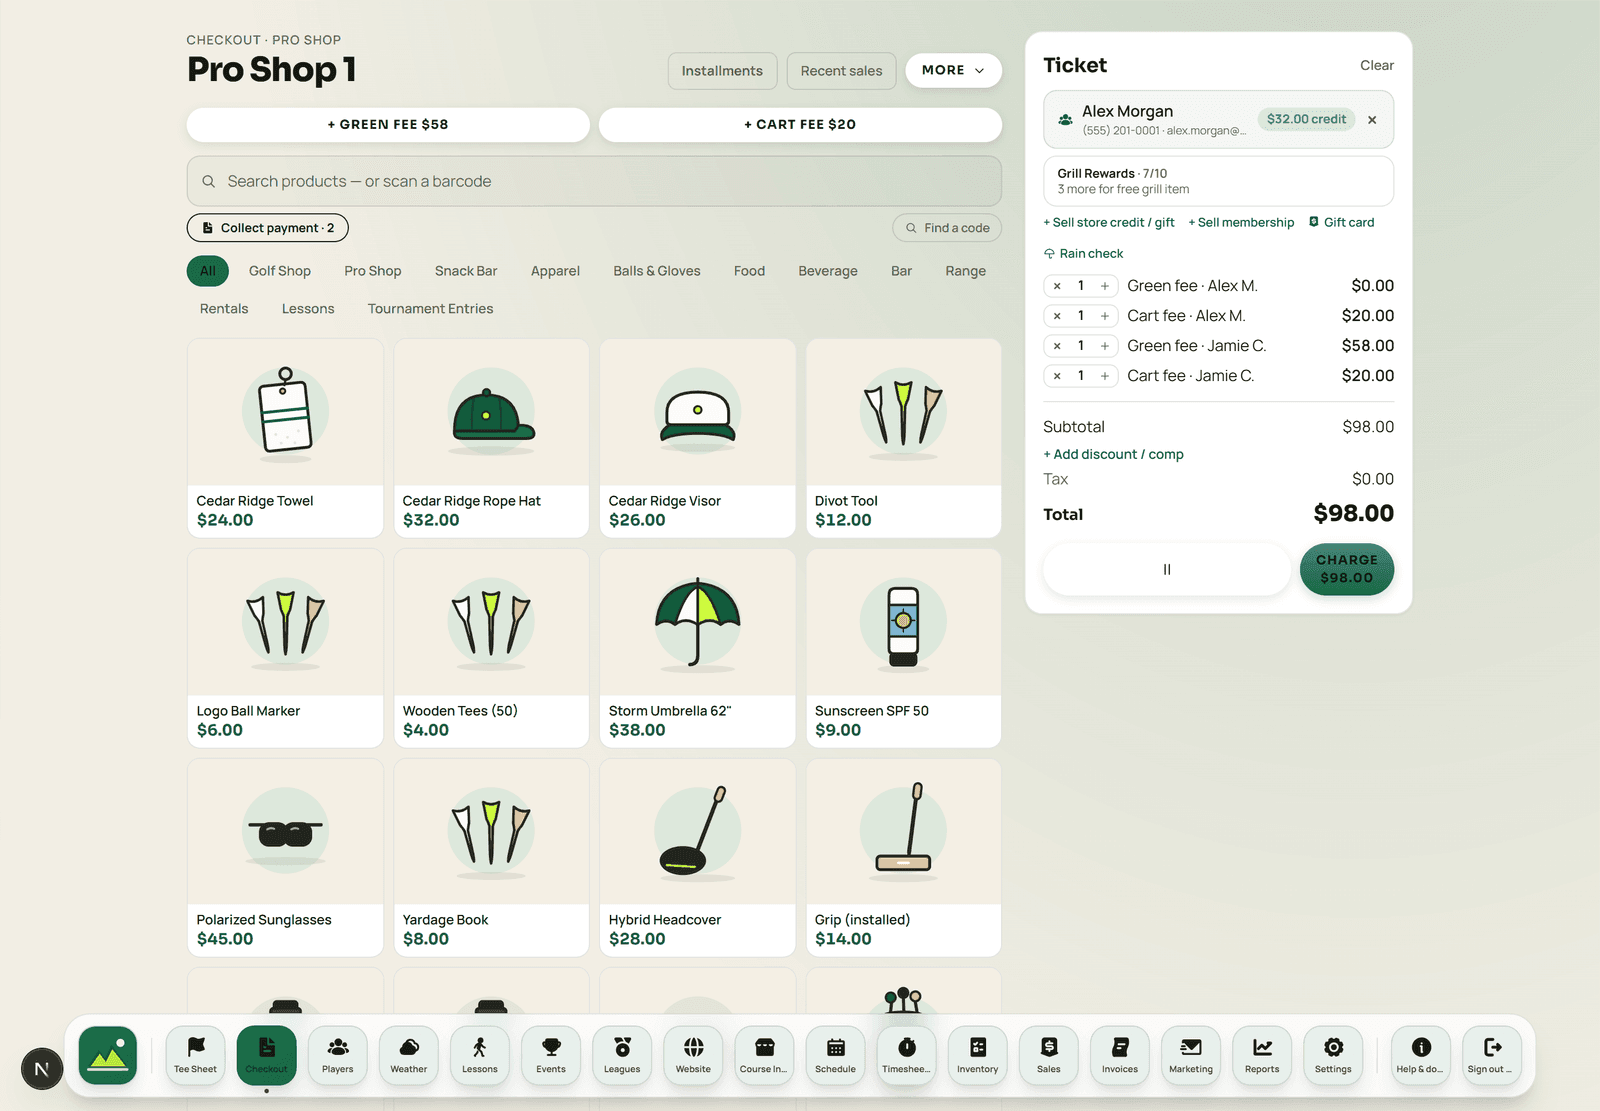Click Sell membership link
The width and height of the screenshot is (1600, 1111).
[1241, 223]
